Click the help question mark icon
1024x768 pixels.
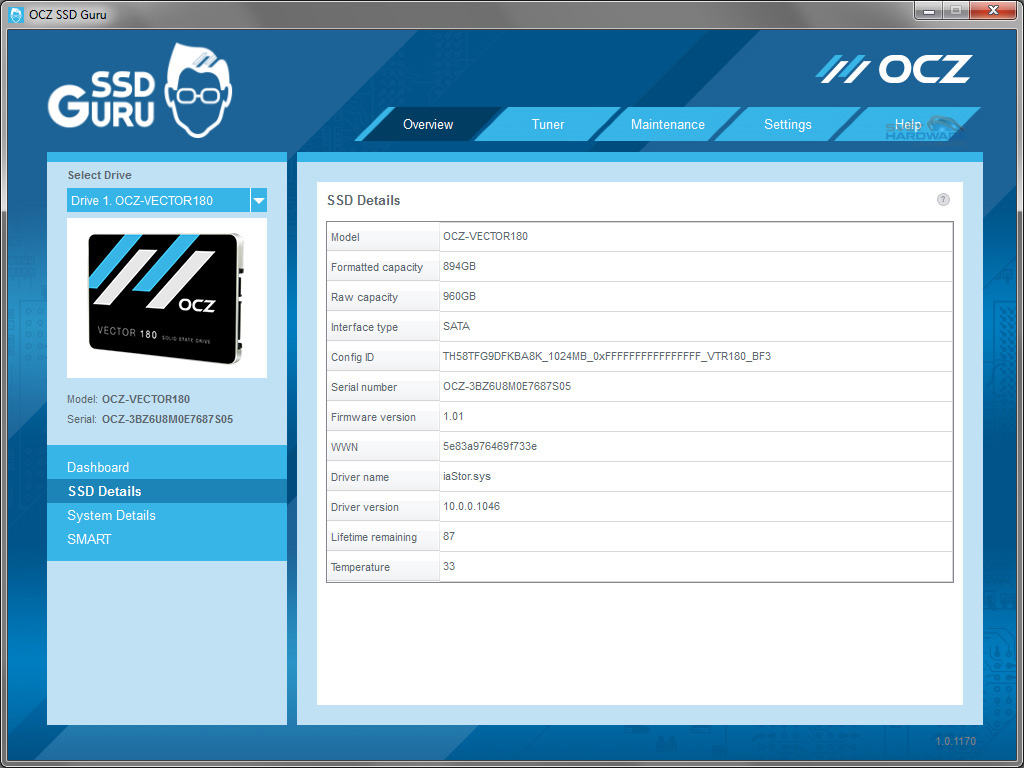pos(942,199)
